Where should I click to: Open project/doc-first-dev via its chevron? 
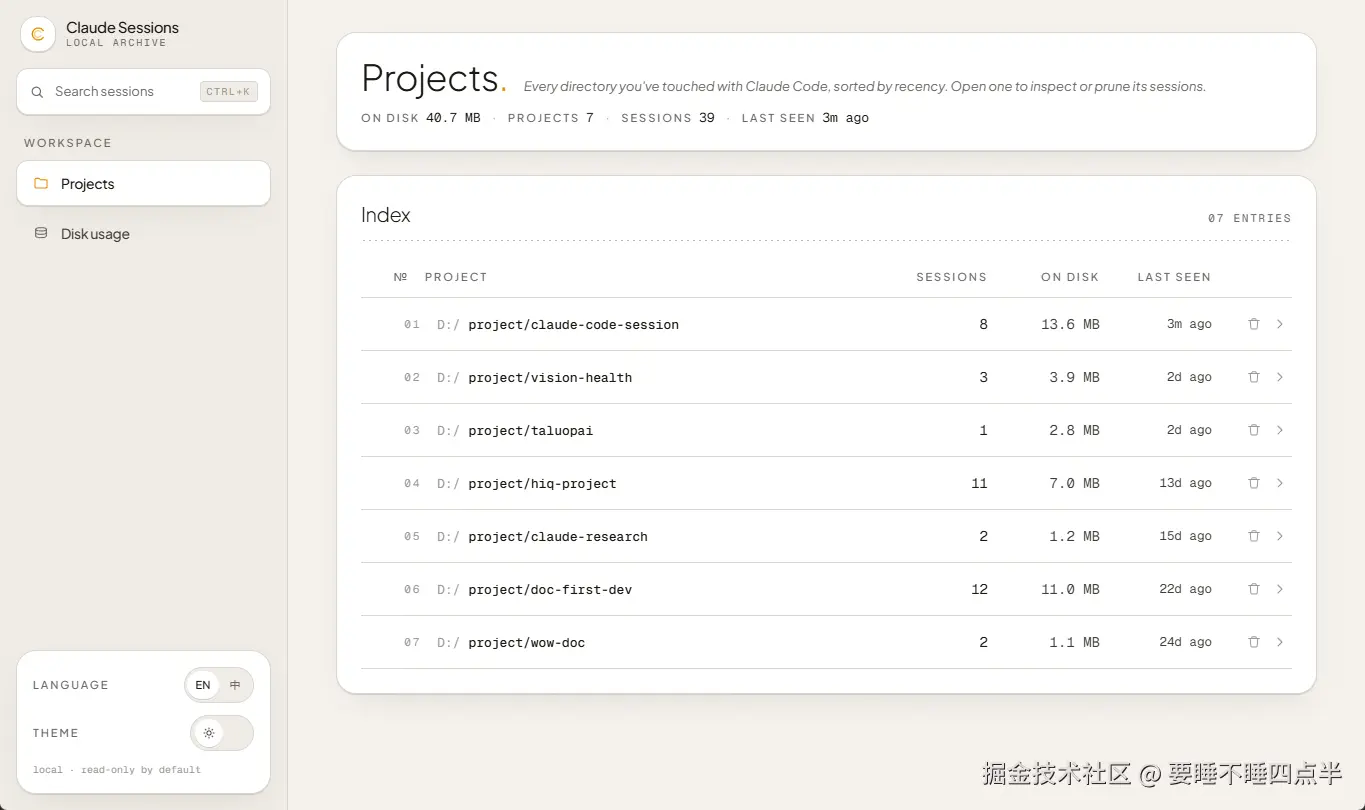[x=1280, y=589]
